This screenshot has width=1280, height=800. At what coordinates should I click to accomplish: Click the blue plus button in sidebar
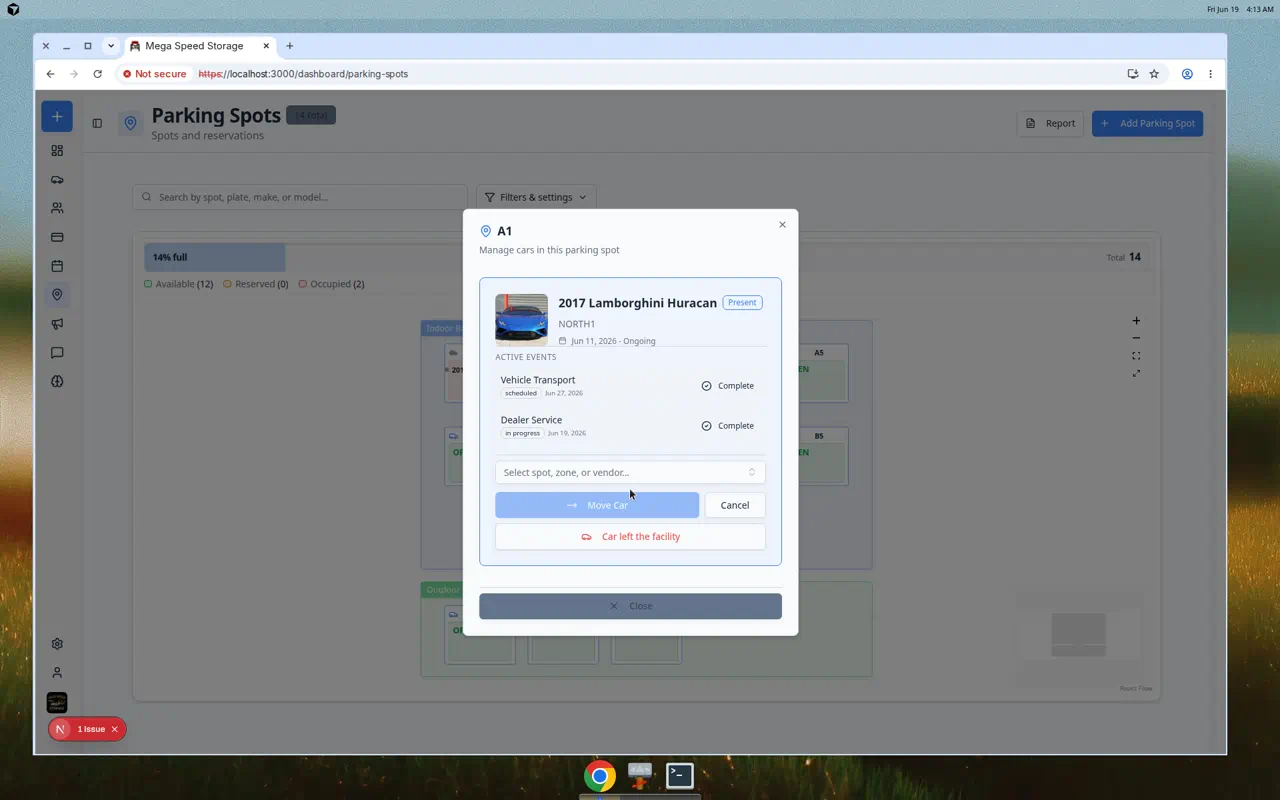[57, 116]
